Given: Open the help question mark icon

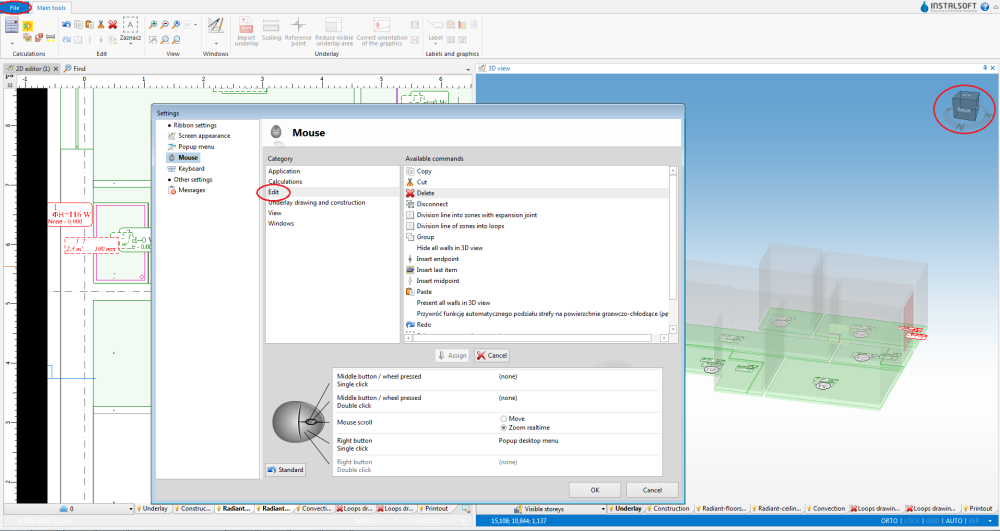Looking at the screenshot, I should 985,6.
